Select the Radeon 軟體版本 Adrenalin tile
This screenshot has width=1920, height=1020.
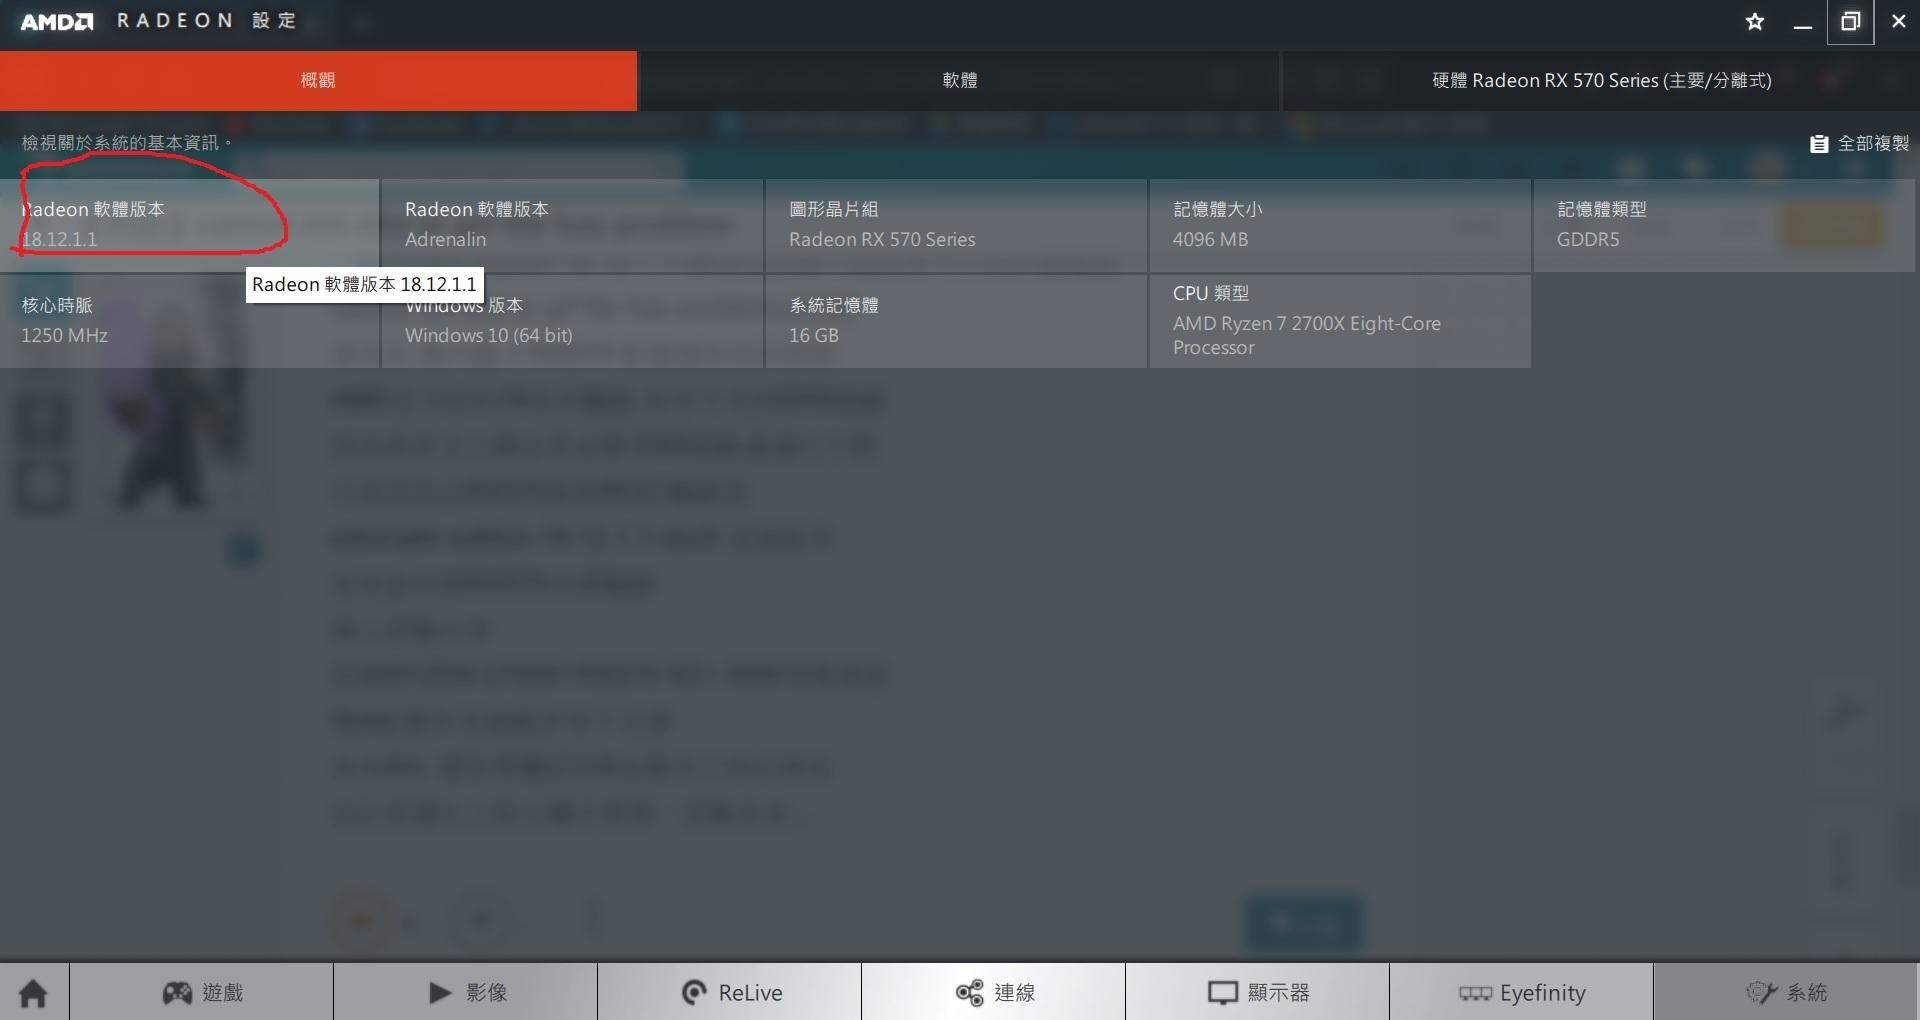[572, 225]
